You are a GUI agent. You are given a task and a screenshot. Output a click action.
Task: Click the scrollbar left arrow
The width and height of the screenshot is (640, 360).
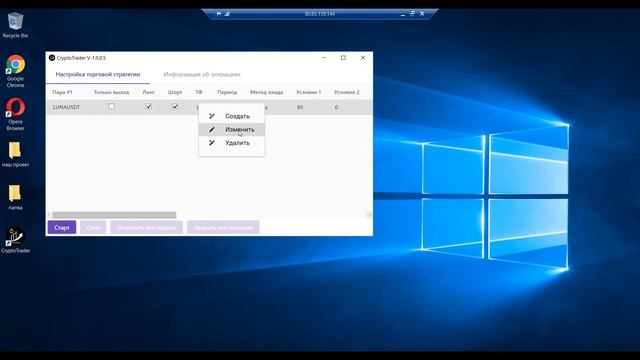point(49,215)
